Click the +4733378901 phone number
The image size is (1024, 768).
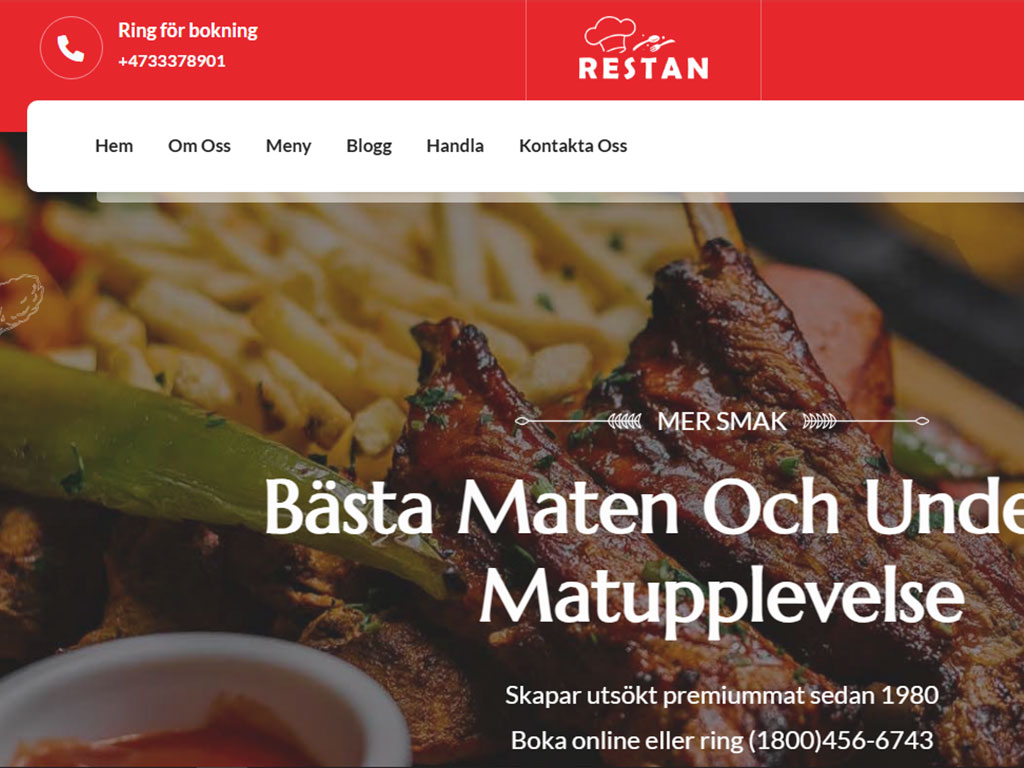pyautogui.click(x=172, y=61)
